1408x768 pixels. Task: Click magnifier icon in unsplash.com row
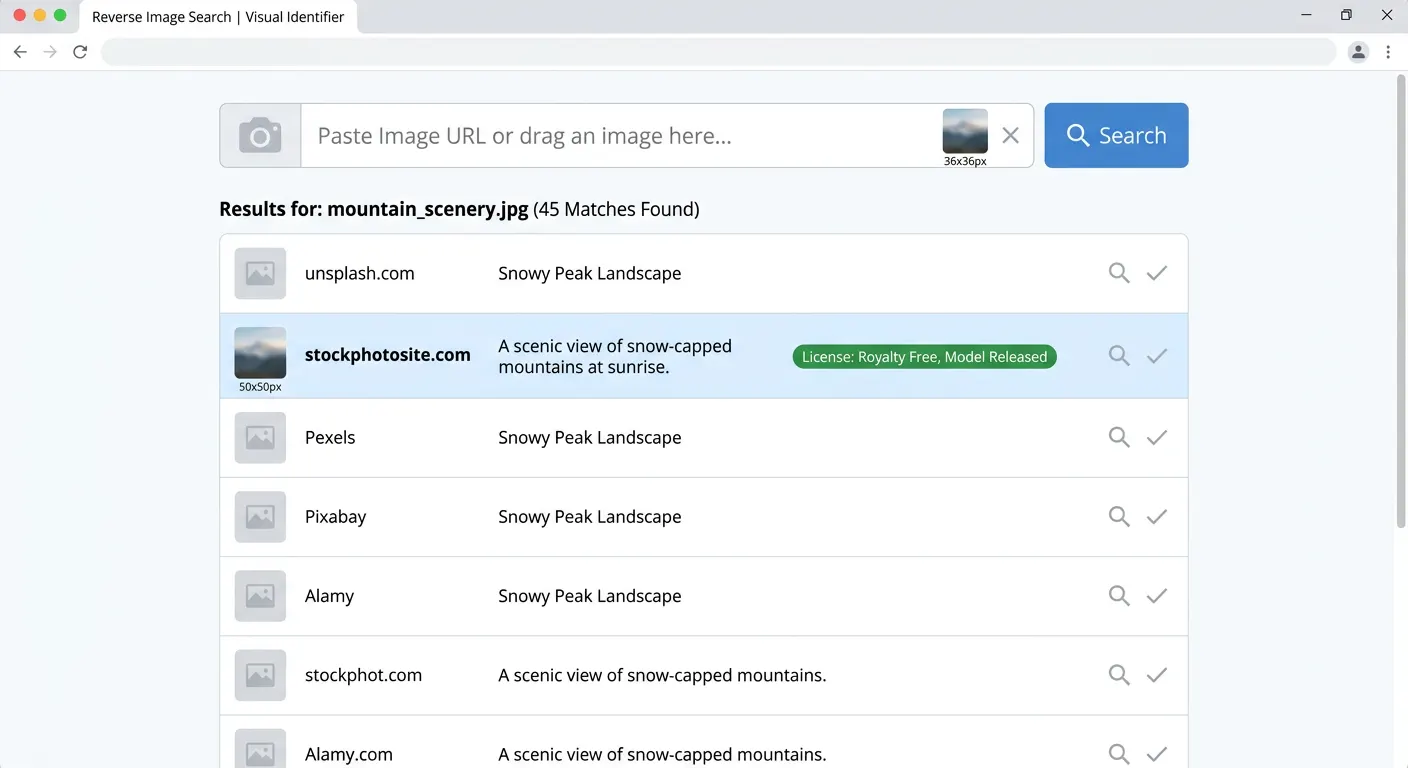point(1119,273)
